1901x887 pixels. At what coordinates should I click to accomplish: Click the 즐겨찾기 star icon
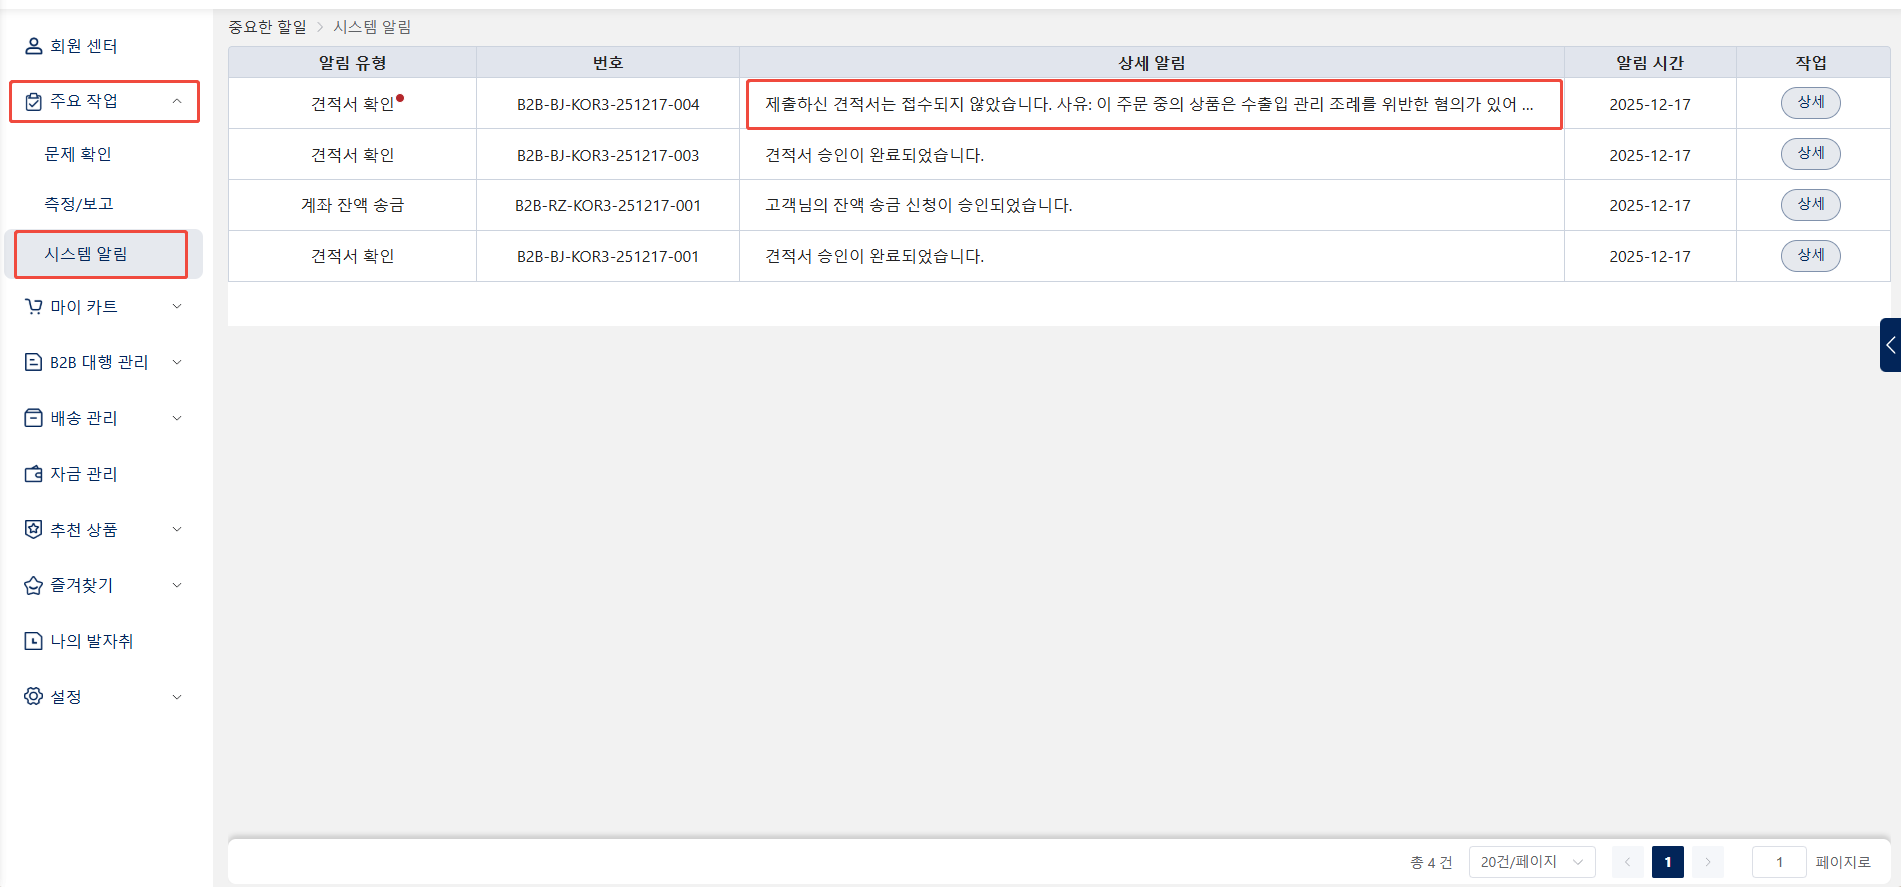coord(33,585)
